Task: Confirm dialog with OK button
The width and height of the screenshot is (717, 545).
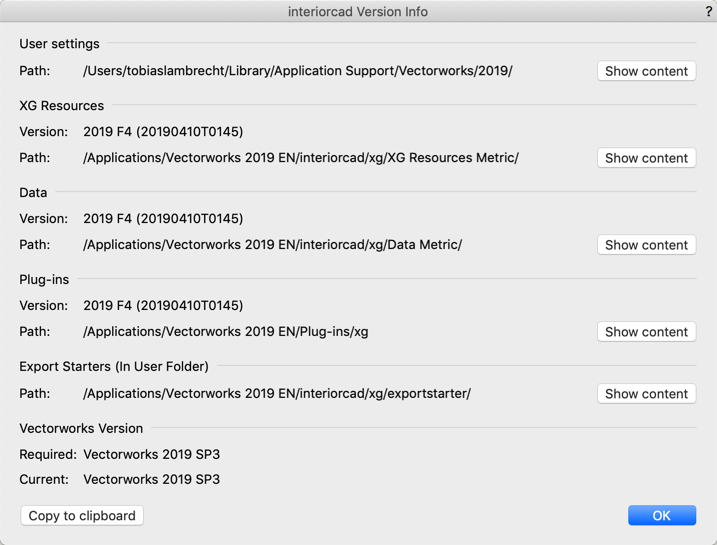Action: click(x=662, y=515)
